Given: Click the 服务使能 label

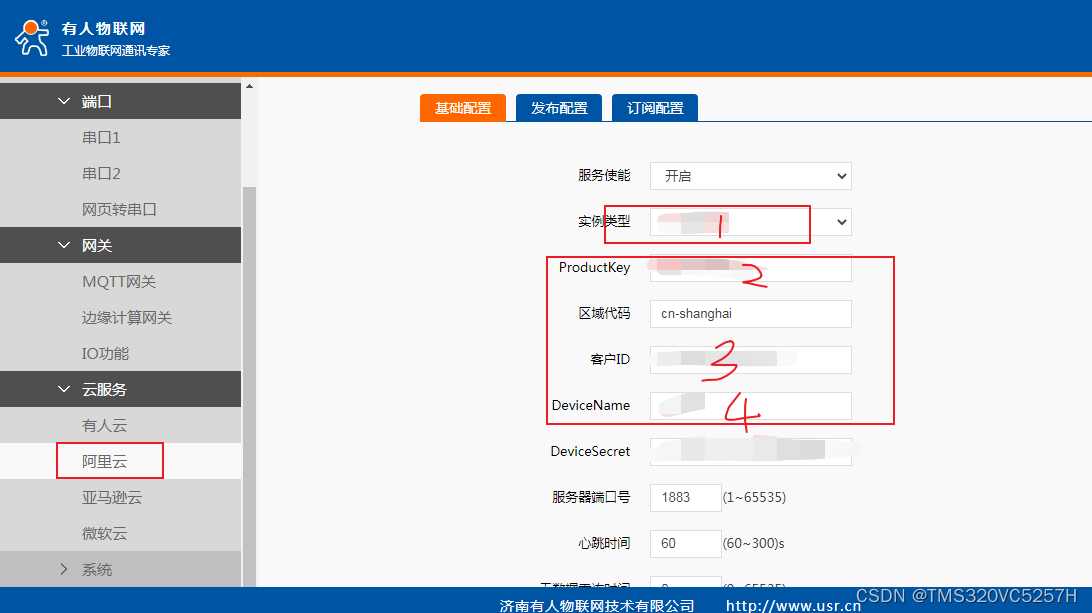Looking at the screenshot, I should click(x=604, y=176).
